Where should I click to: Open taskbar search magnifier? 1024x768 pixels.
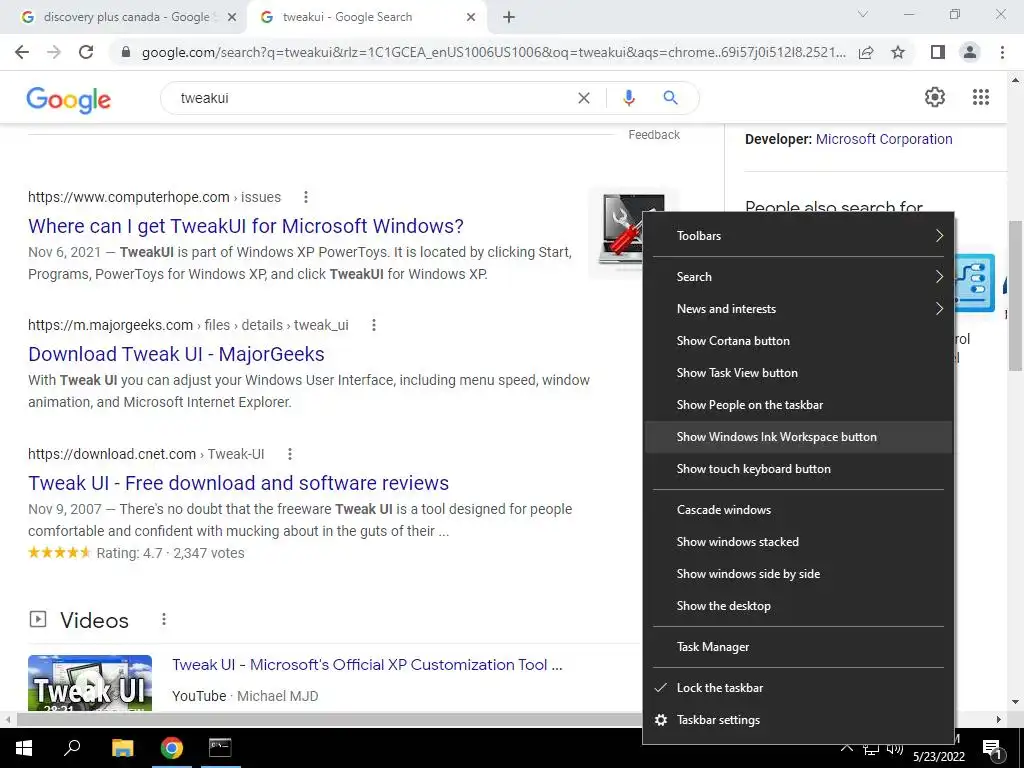(72, 748)
